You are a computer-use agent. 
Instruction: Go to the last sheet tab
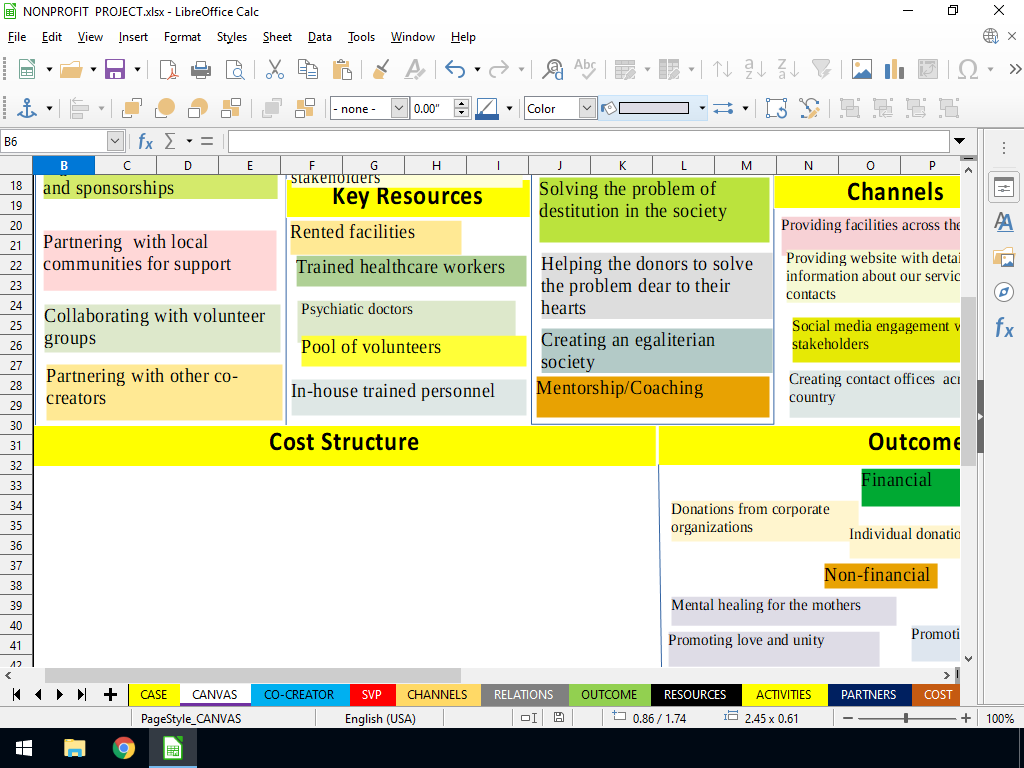pyautogui.click(x=81, y=694)
